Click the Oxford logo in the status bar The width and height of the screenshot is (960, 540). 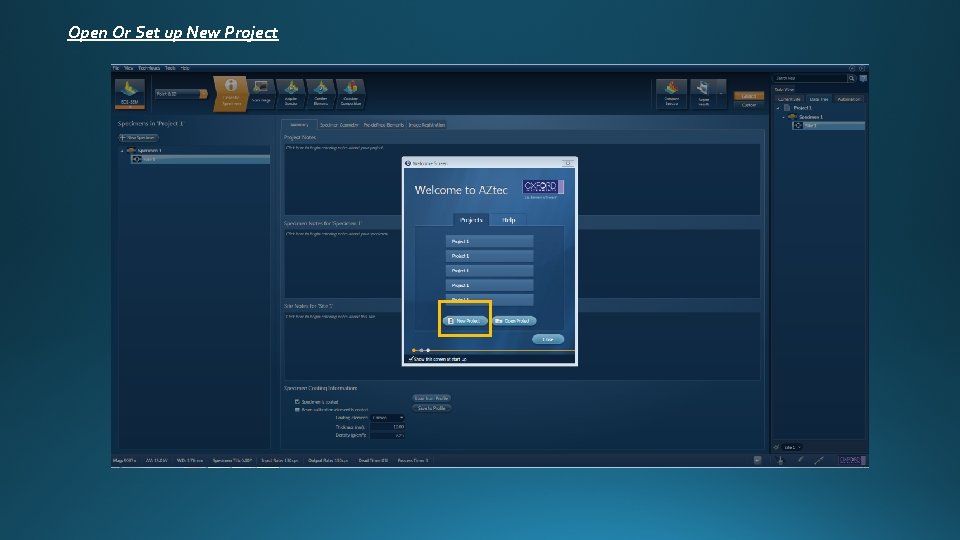pyautogui.click(x=852, y=460)
